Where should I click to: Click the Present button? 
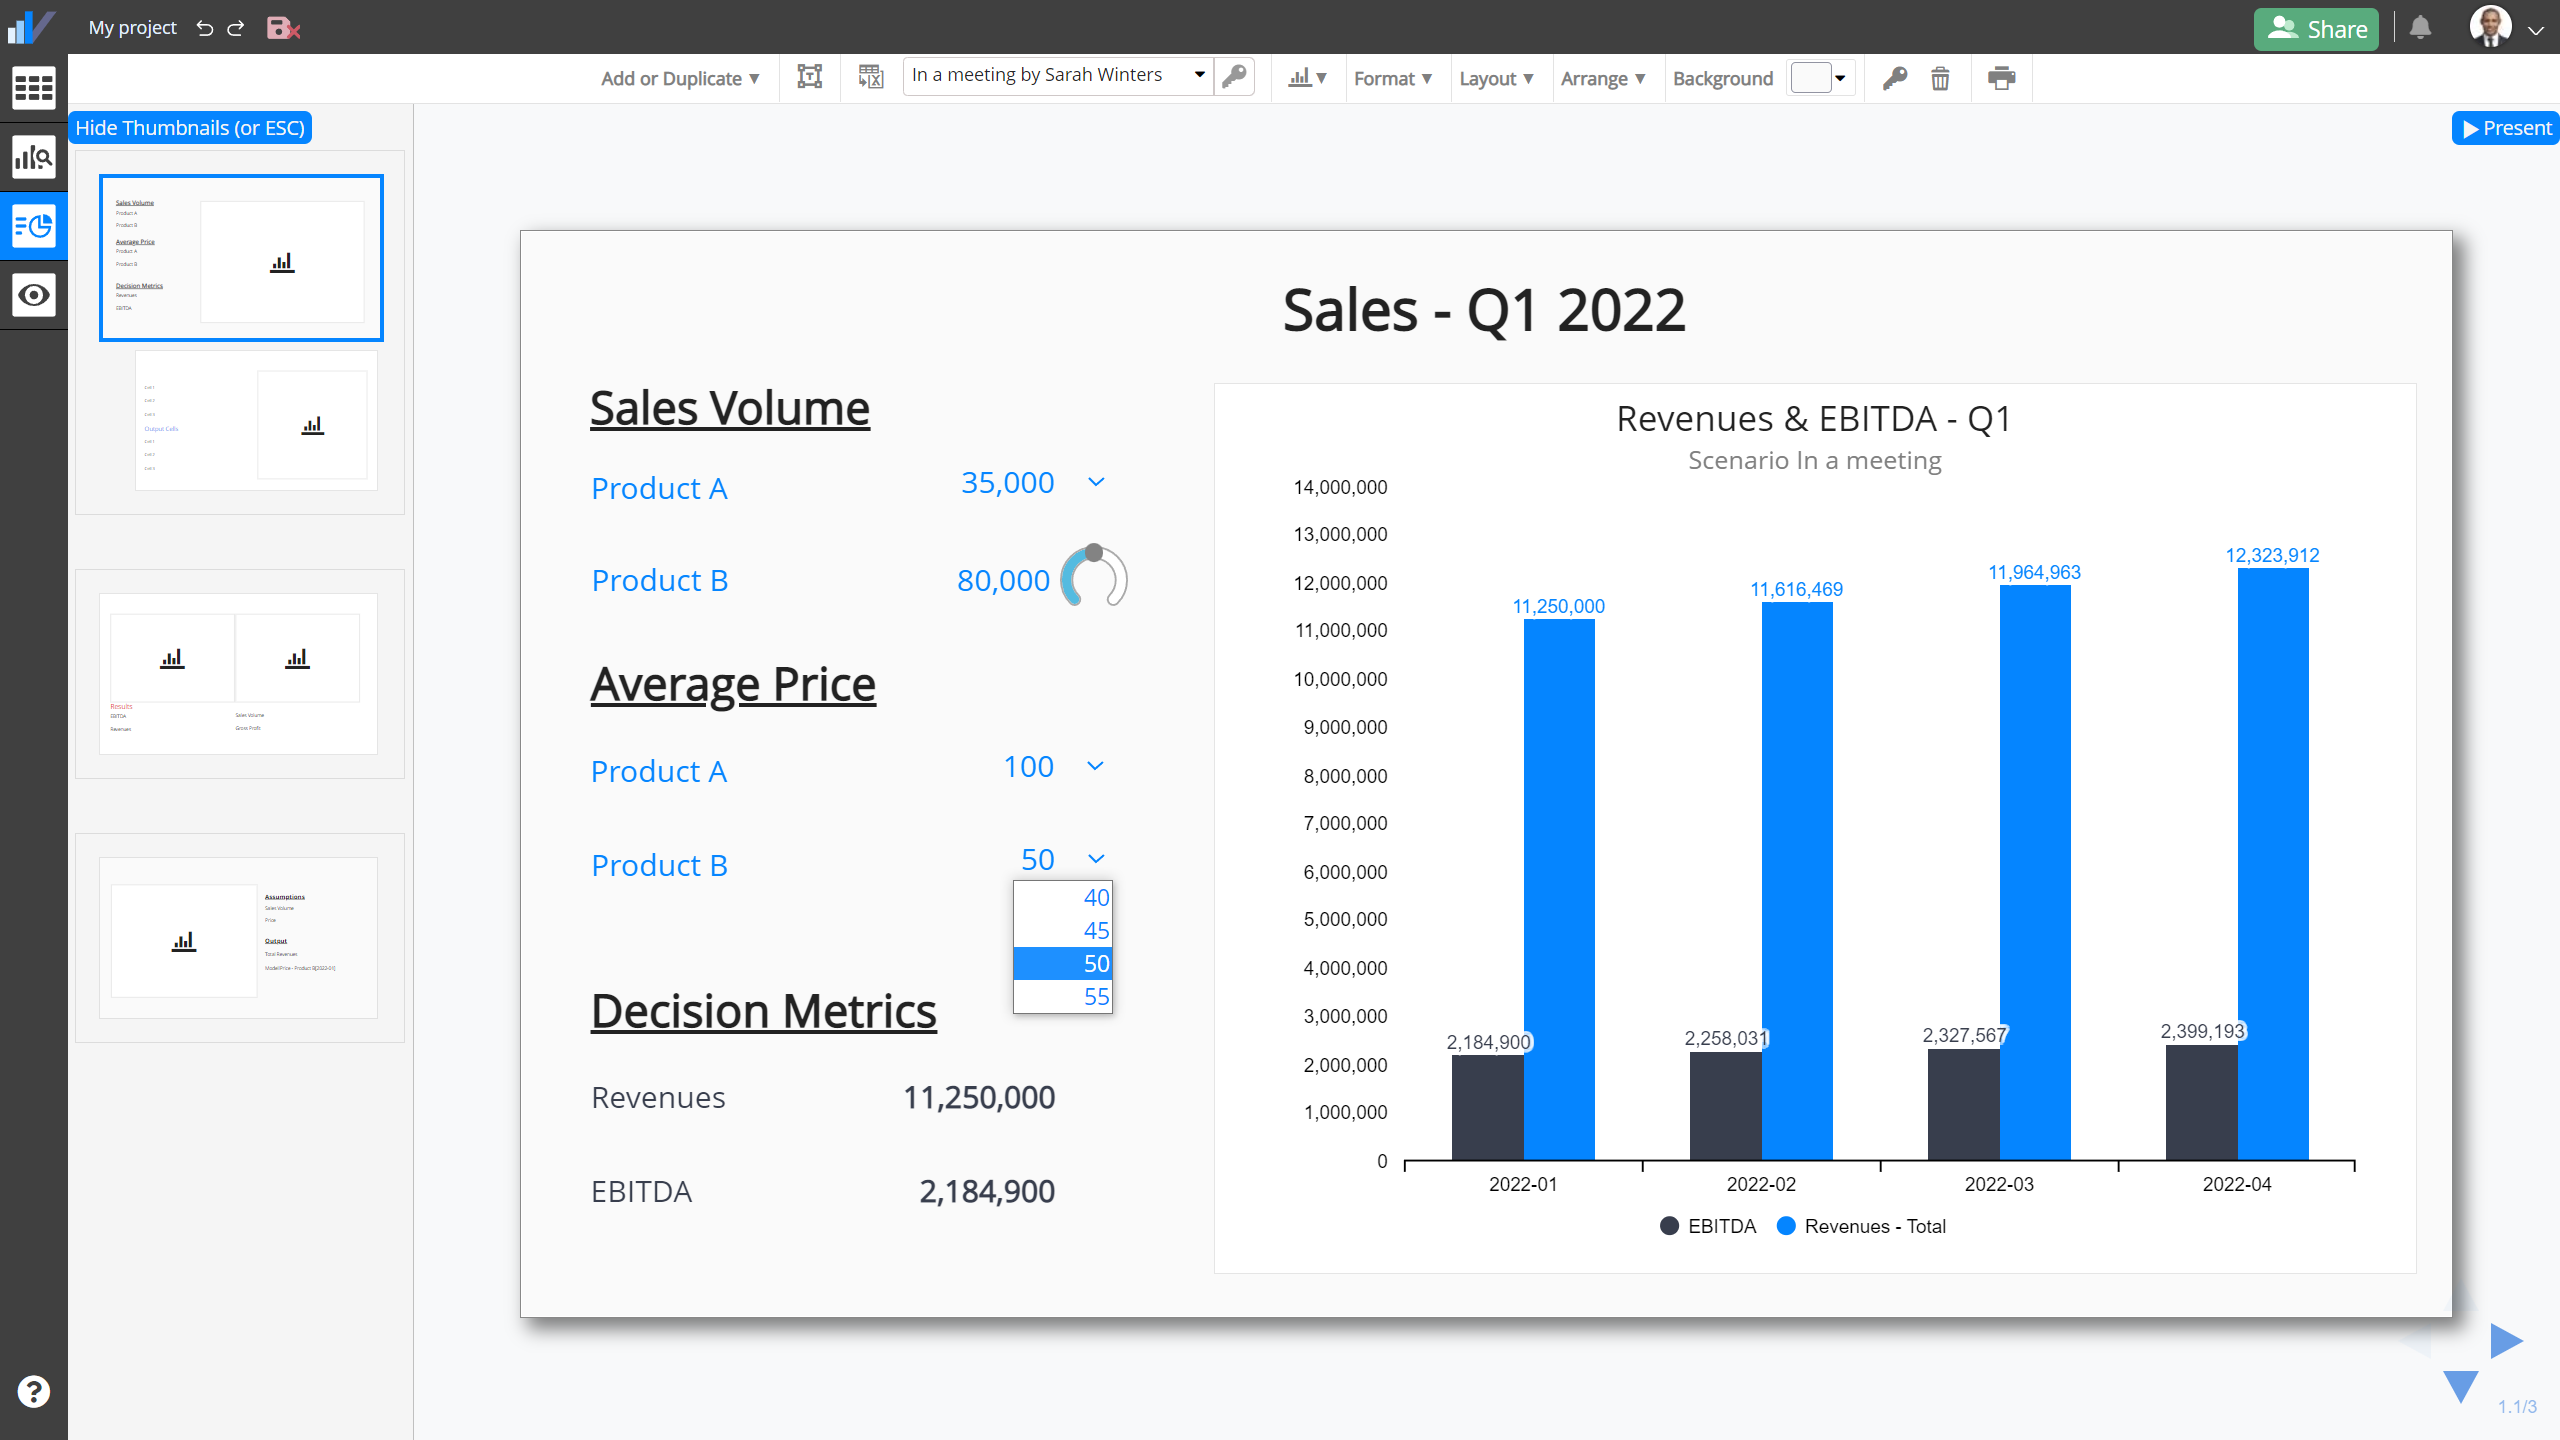tap(2506, 128)
